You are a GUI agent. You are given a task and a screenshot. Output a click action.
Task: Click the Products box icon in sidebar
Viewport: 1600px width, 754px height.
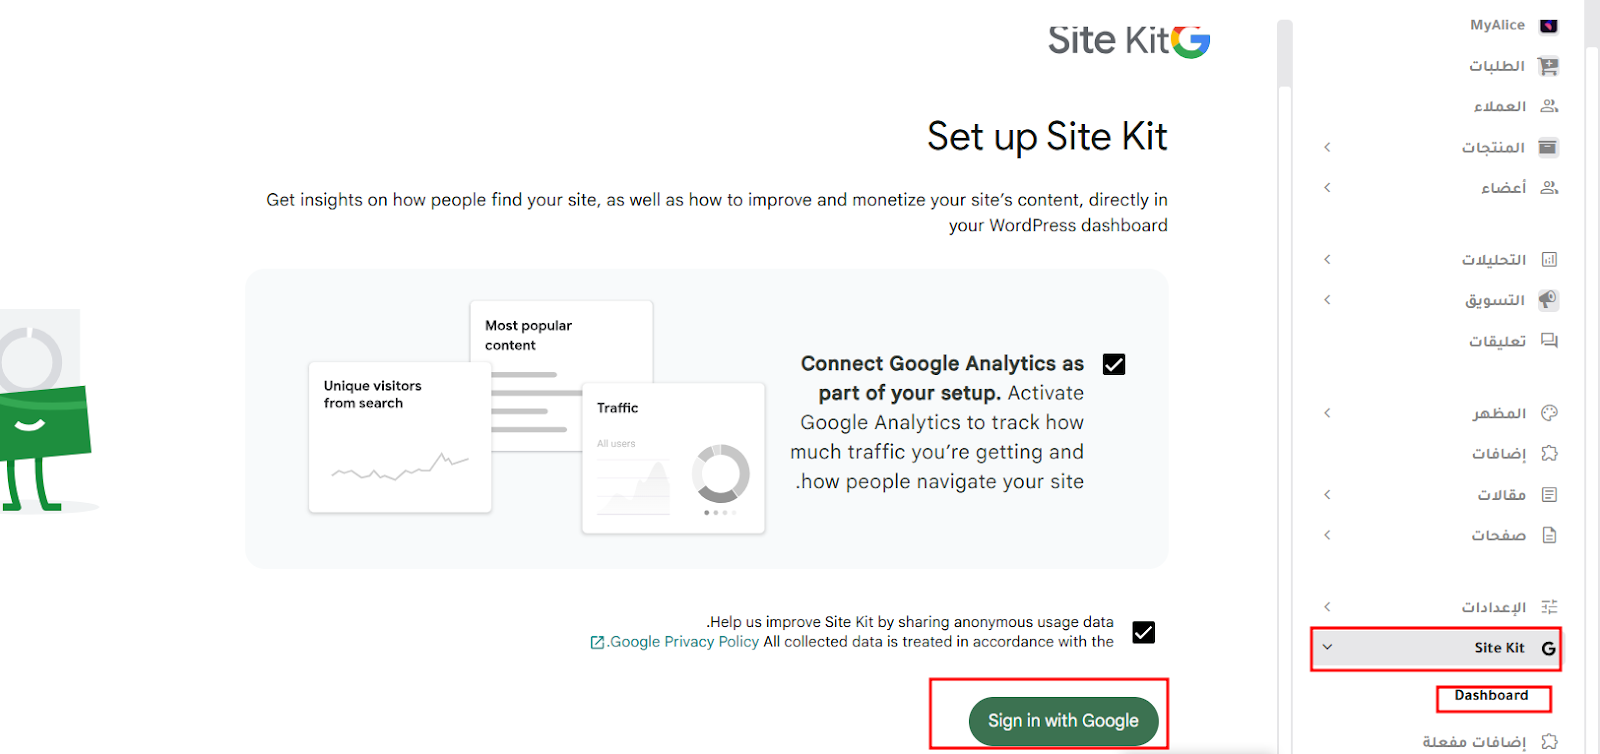tap(1548, 148)
